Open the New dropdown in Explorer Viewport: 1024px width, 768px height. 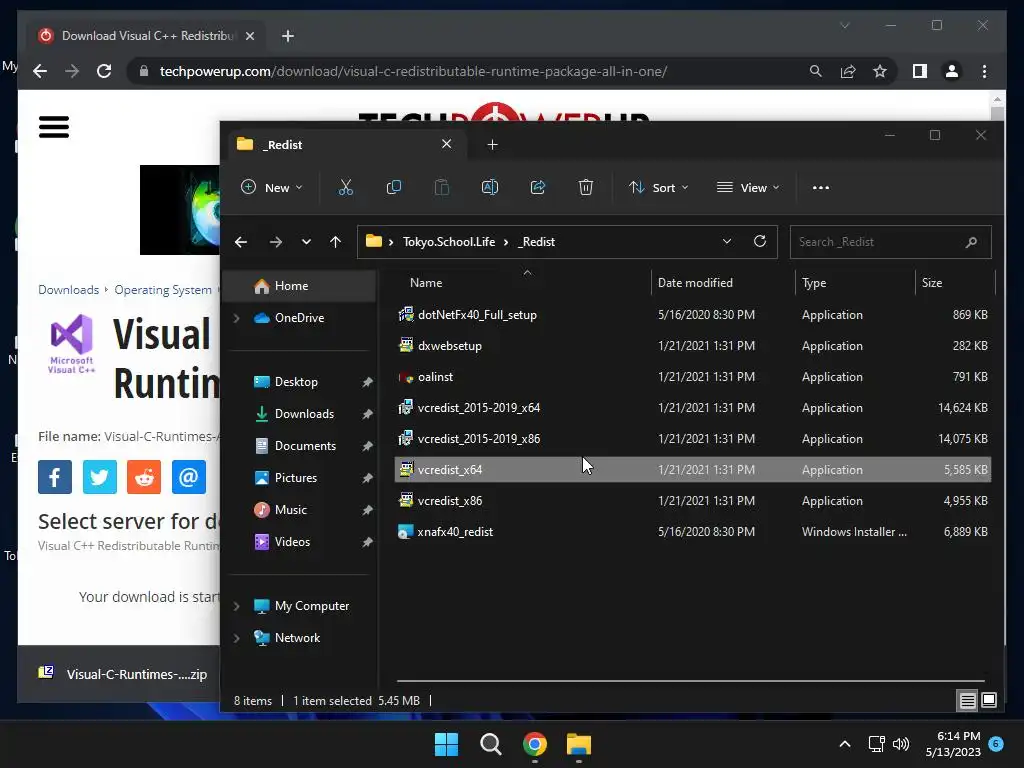tap(272, 187)
